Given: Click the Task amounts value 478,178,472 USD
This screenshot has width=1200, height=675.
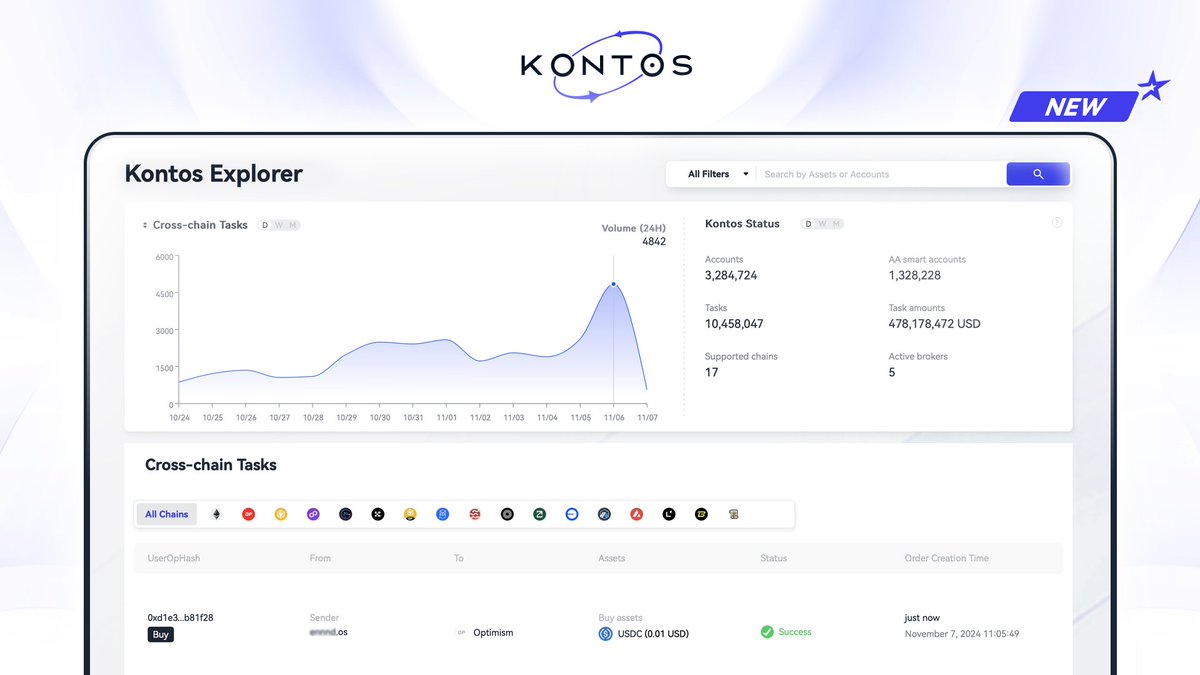Looking at the screenshot, I should point(935,324).
